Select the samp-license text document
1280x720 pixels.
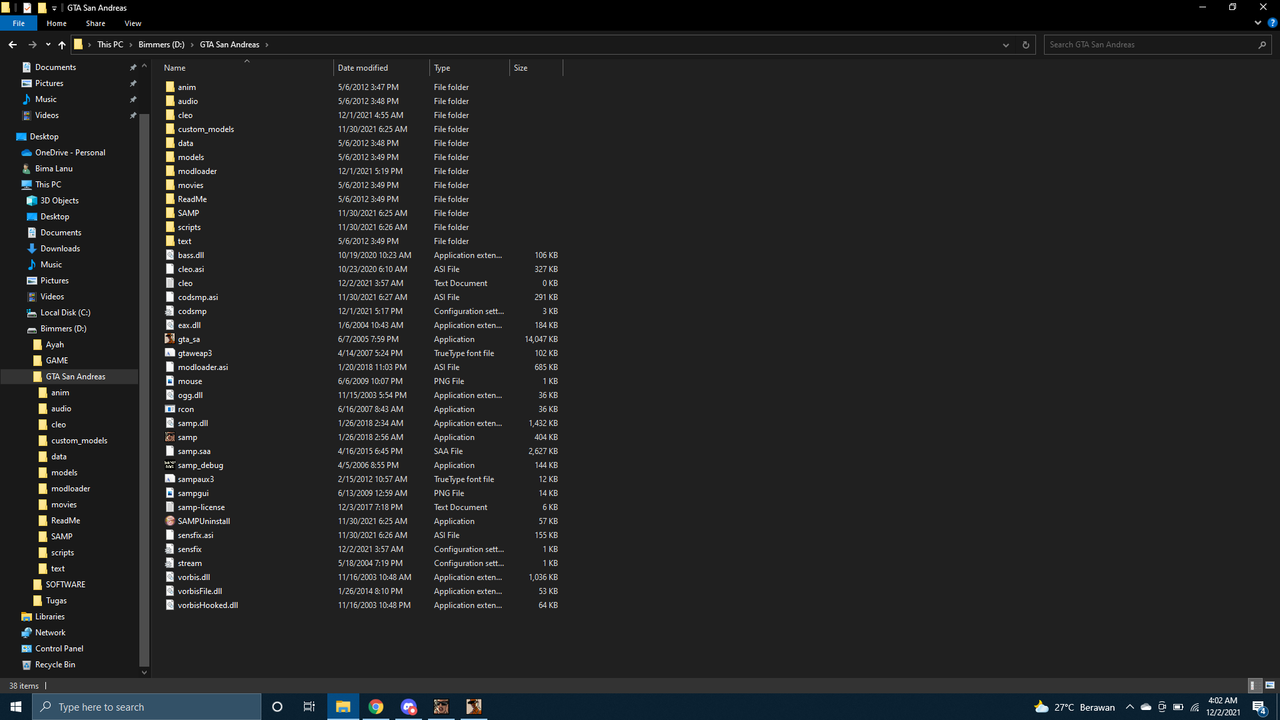point(201,507)
